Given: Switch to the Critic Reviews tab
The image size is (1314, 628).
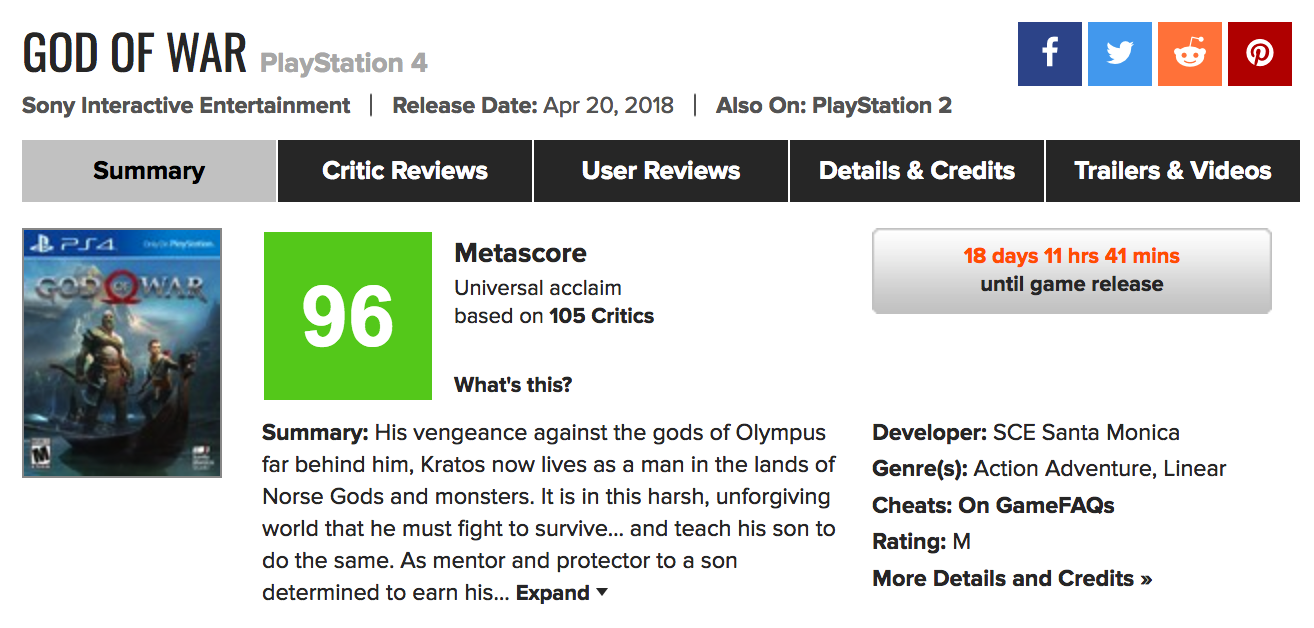Looking at the screenshot, I should pyautogui.click(x=405, y=171).
